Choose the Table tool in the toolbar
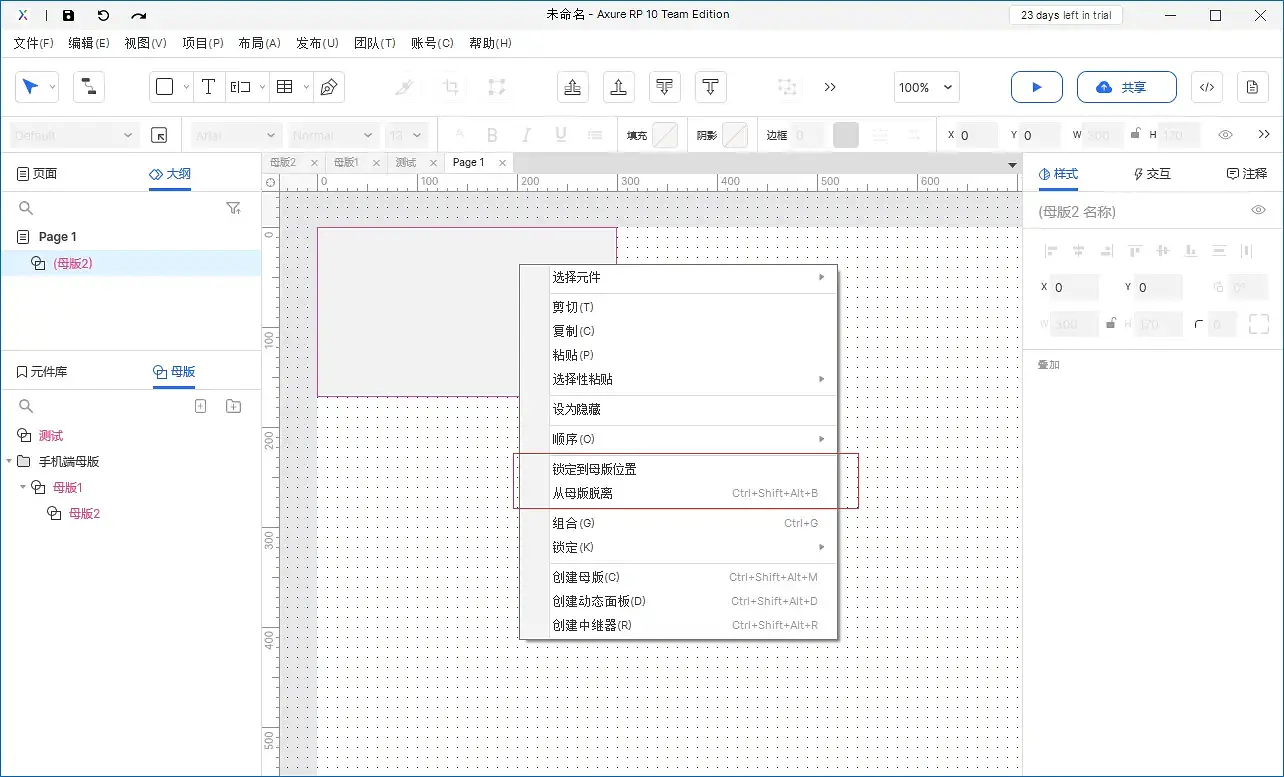This screenshot has width=1284, height=777. [x=285, y=87]
